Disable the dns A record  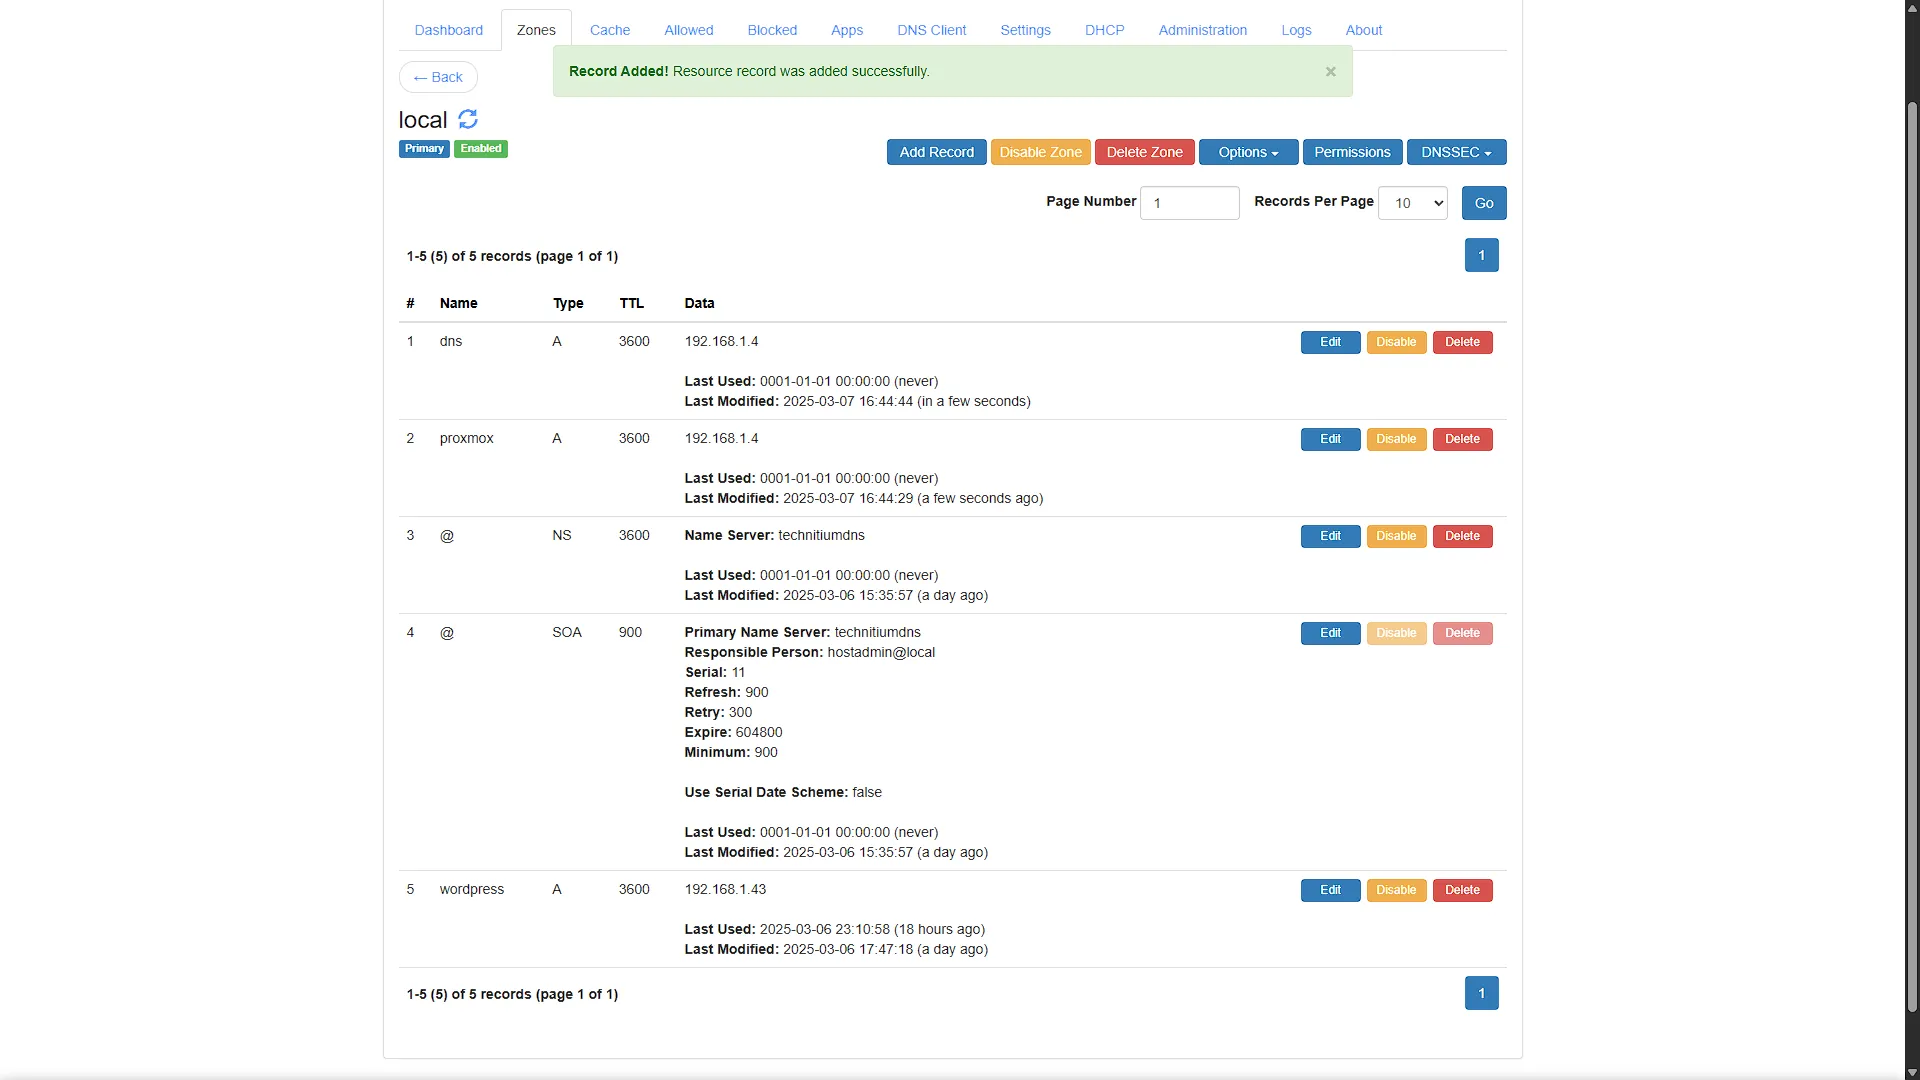point(1397,342)
